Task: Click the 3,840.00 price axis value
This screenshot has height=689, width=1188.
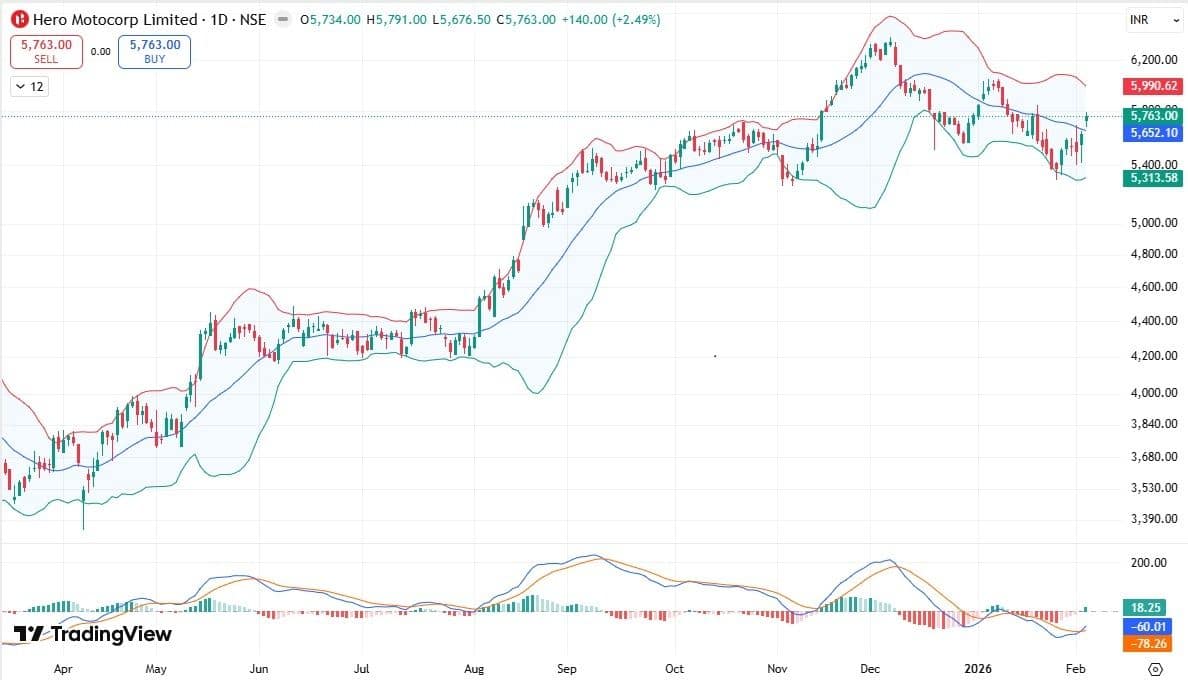Action: coord(1154,424)
